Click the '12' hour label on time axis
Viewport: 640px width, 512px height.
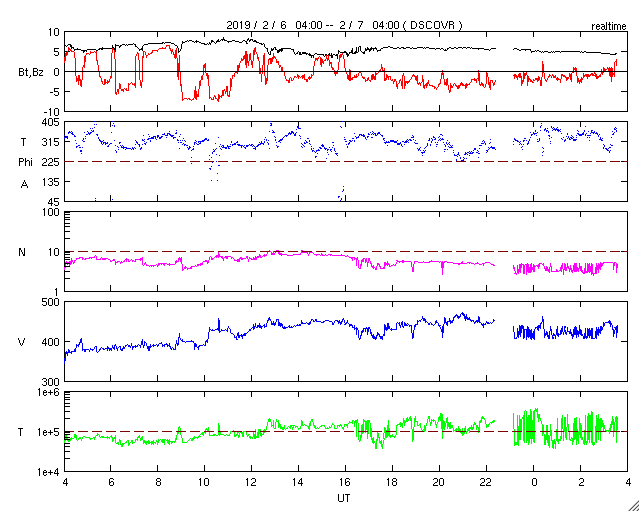tap(251, 483)
